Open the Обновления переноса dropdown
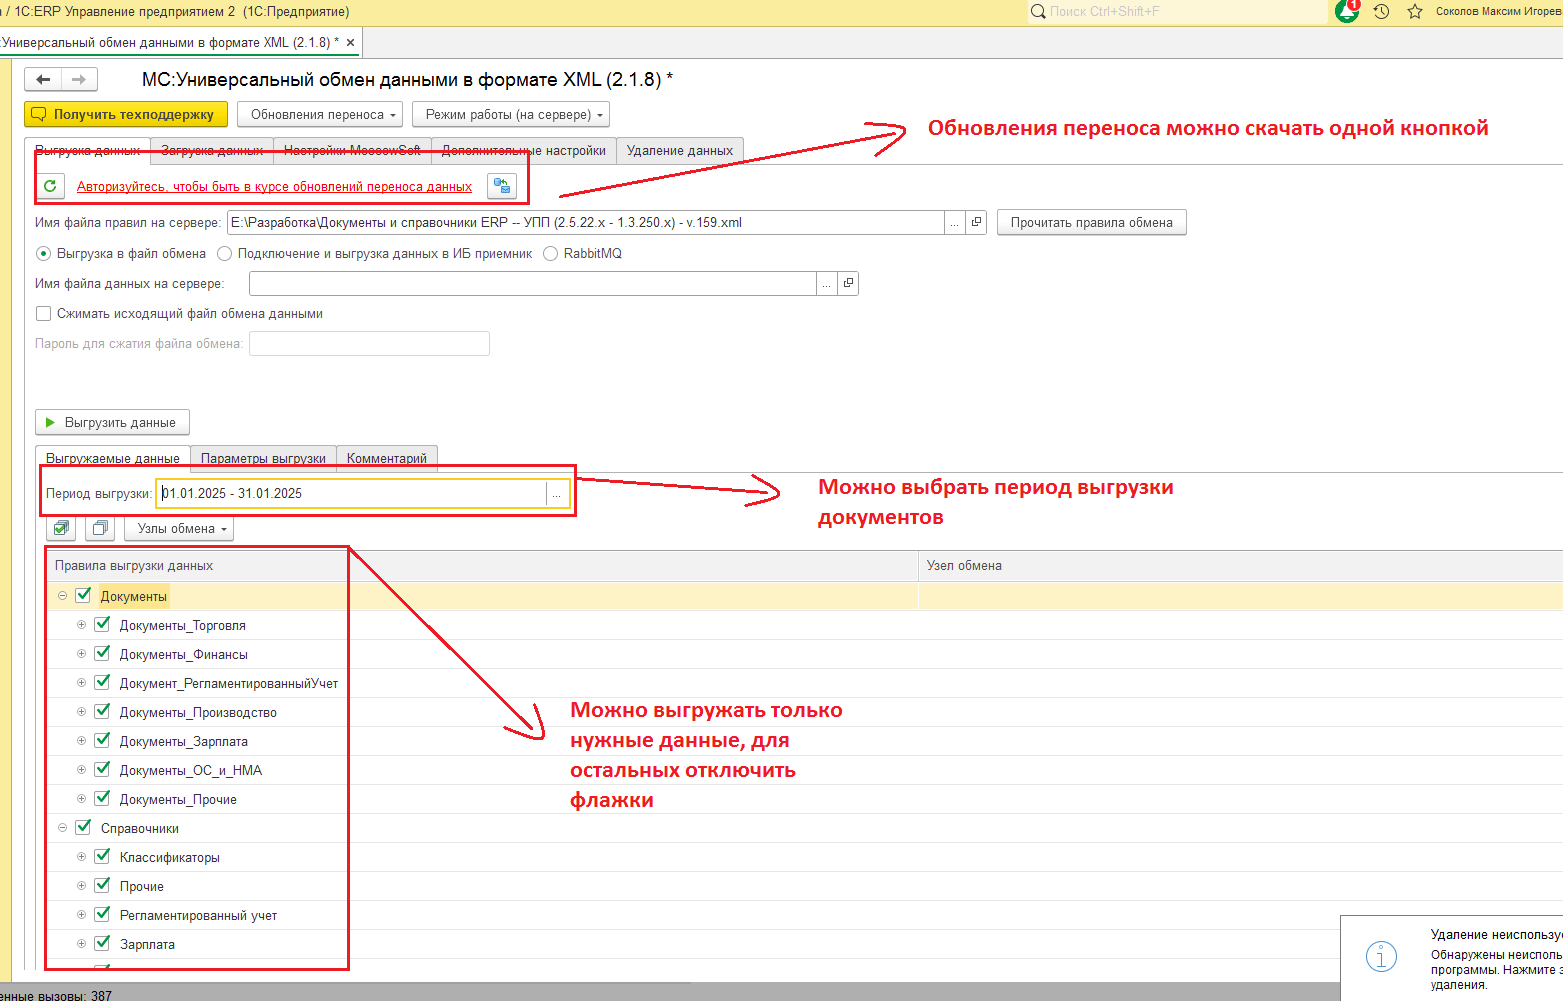This screenshot has width=1563, height=1001. pos(320,115)
